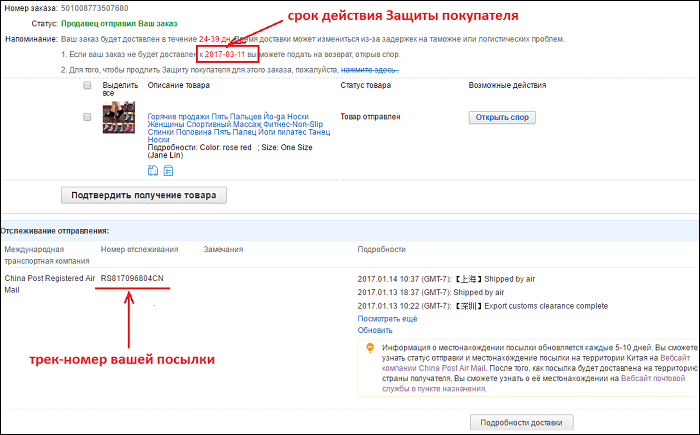700x435 pixels.
Task: Click the 'Товар отправлен' item status
Action: tap(371, 117)
